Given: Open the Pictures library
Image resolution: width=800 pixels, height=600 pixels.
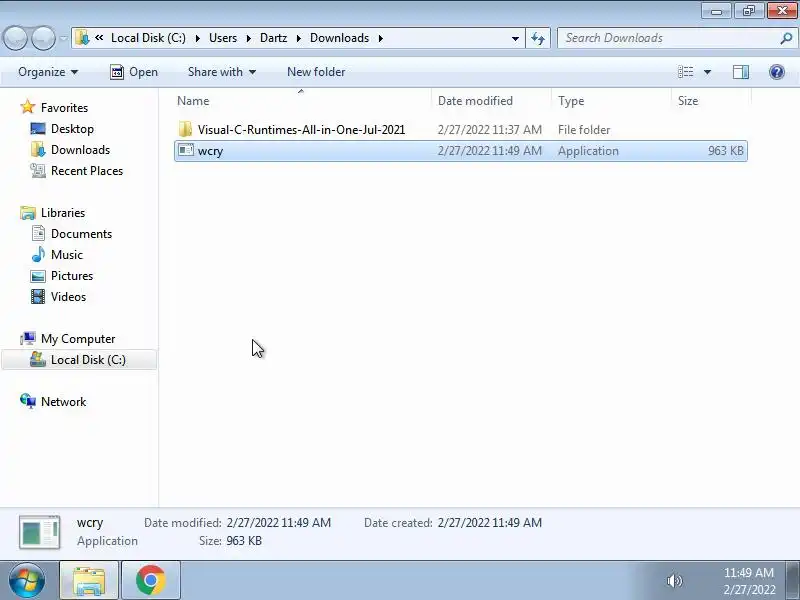Looking at the screenshot, I should point(72,276).
